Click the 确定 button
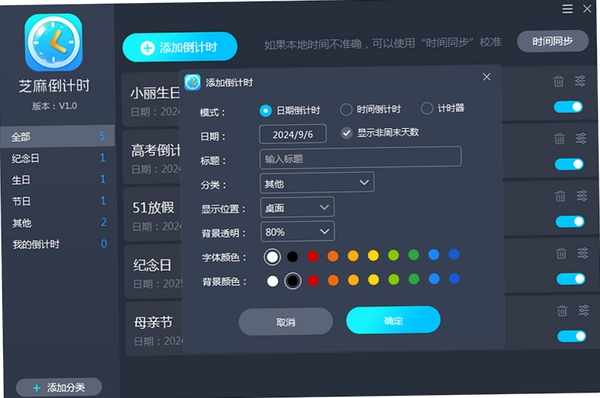This screenshot has height=398, width=600. click(393, 320)
